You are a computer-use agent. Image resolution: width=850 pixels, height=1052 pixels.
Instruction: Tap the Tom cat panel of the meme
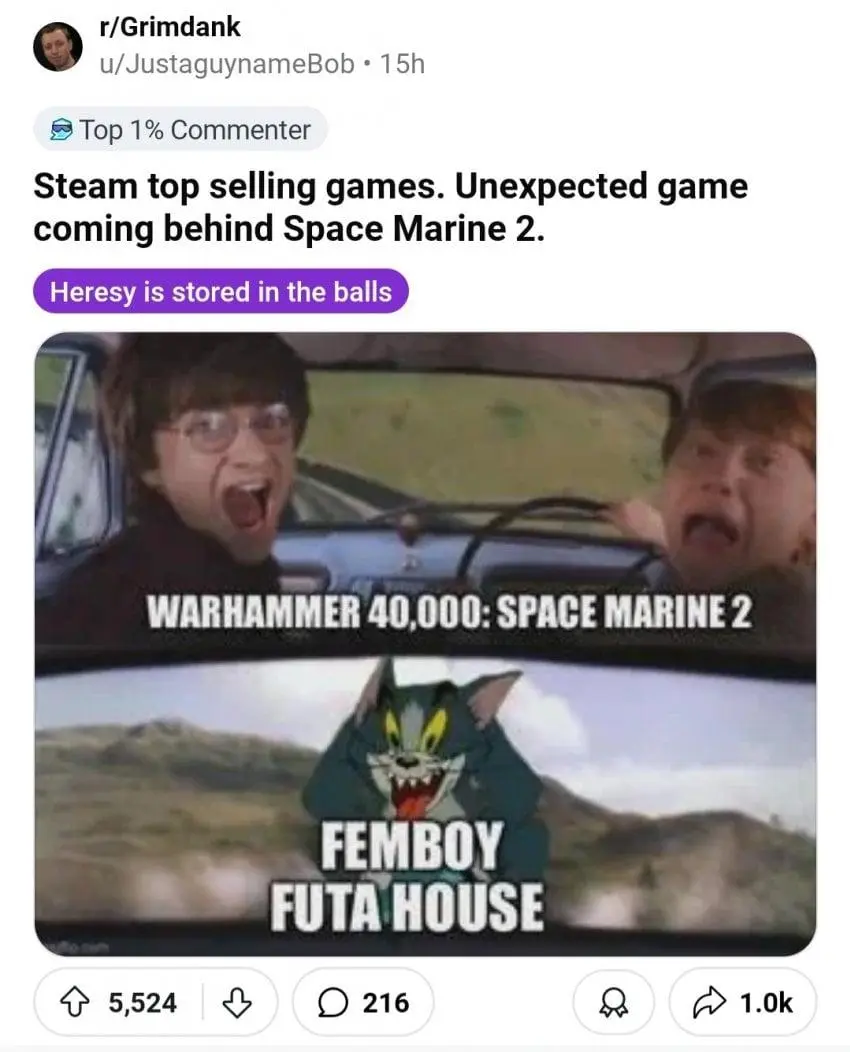pos(425,805)
